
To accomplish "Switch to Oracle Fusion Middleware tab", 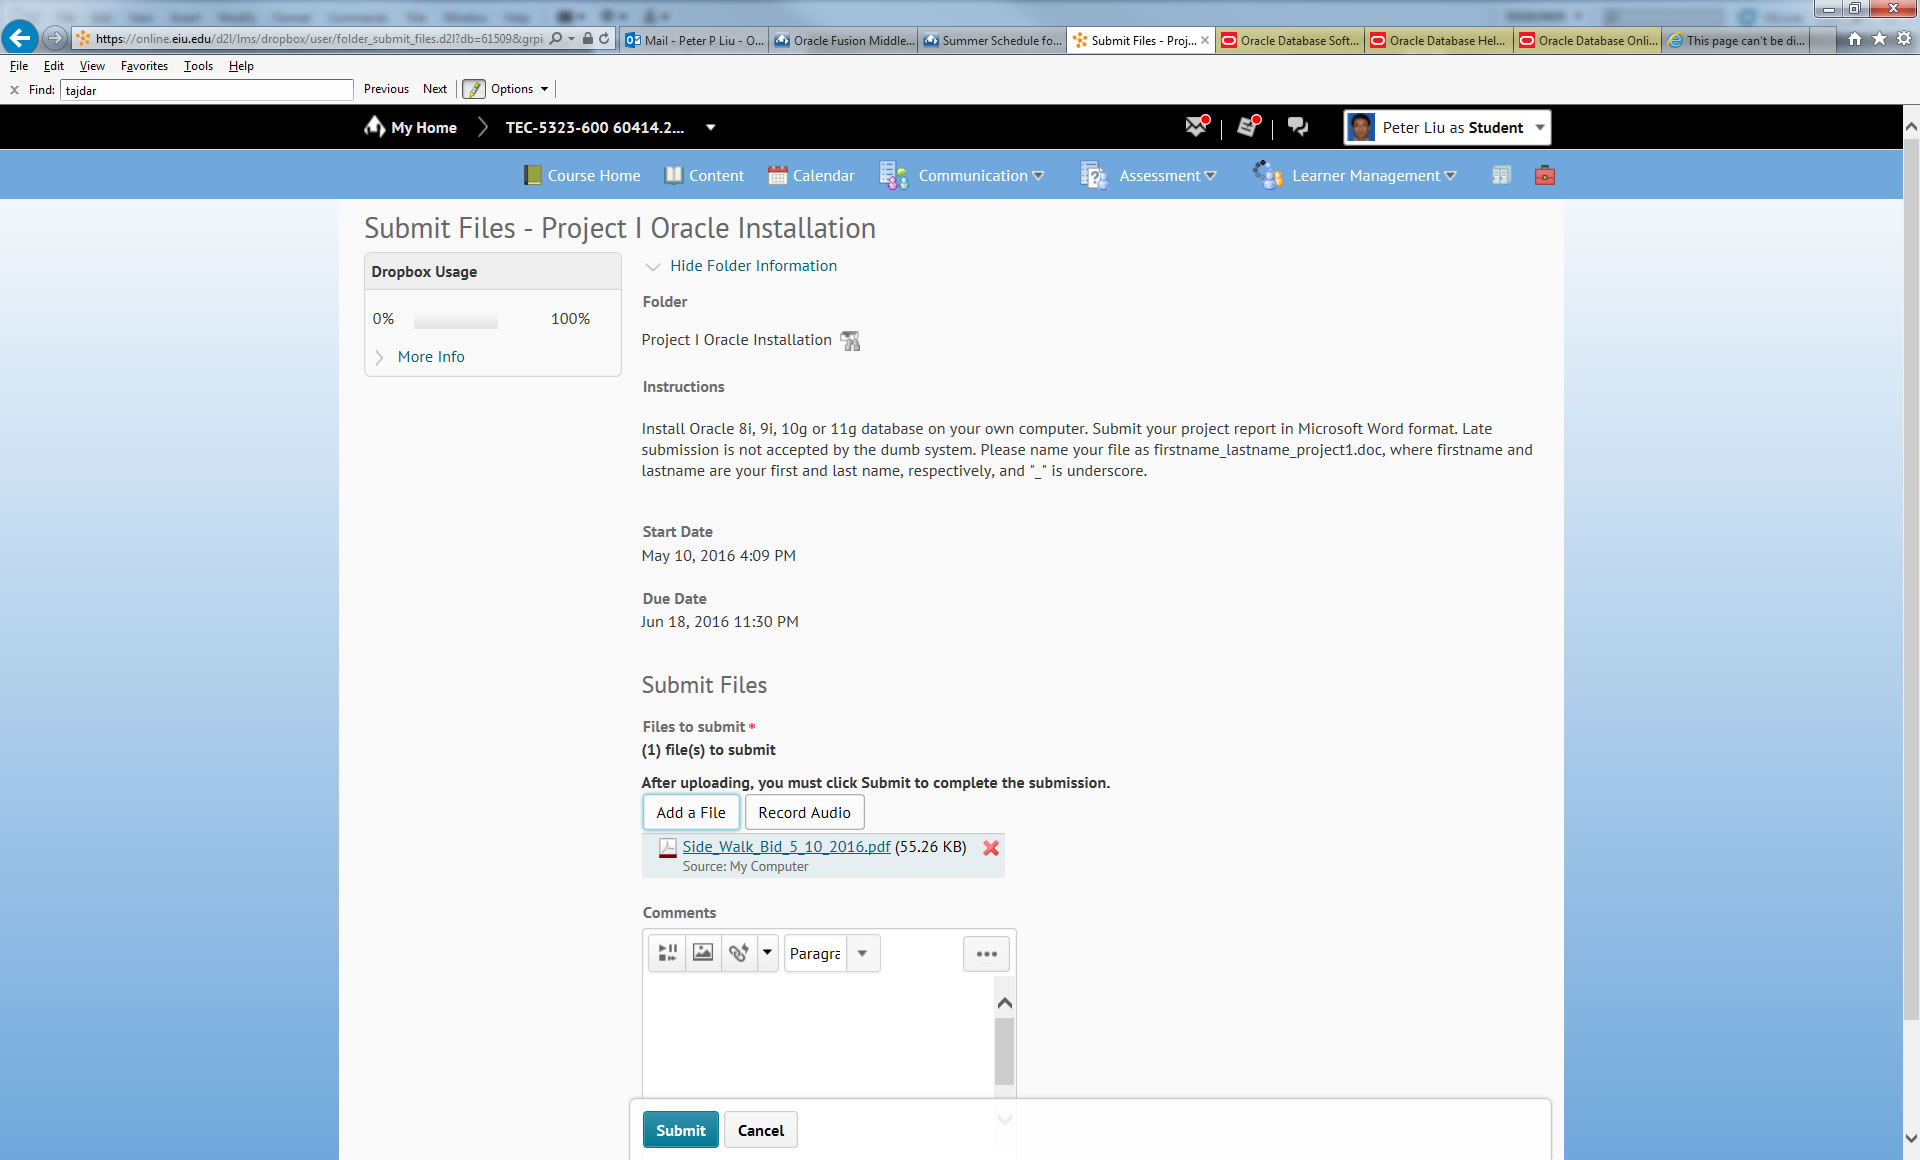I will click(844, 40).
